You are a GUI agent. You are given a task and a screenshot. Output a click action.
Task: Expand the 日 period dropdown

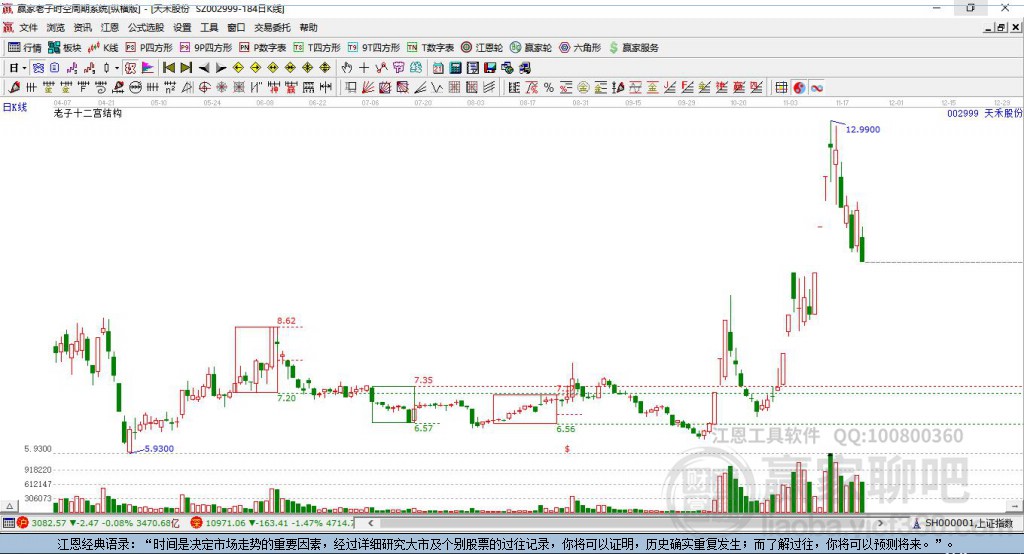point(15,68)
